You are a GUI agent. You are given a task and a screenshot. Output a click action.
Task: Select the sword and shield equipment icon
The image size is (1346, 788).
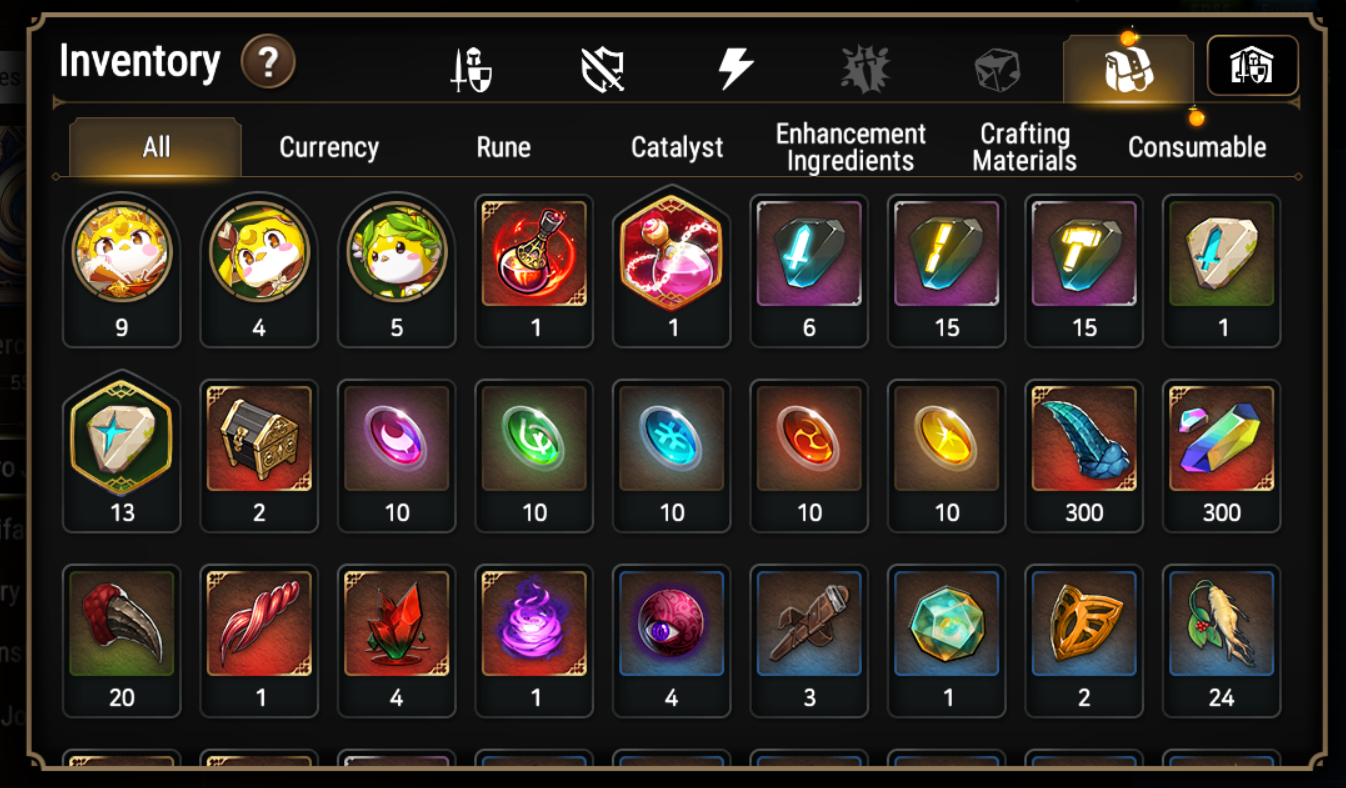470,71
